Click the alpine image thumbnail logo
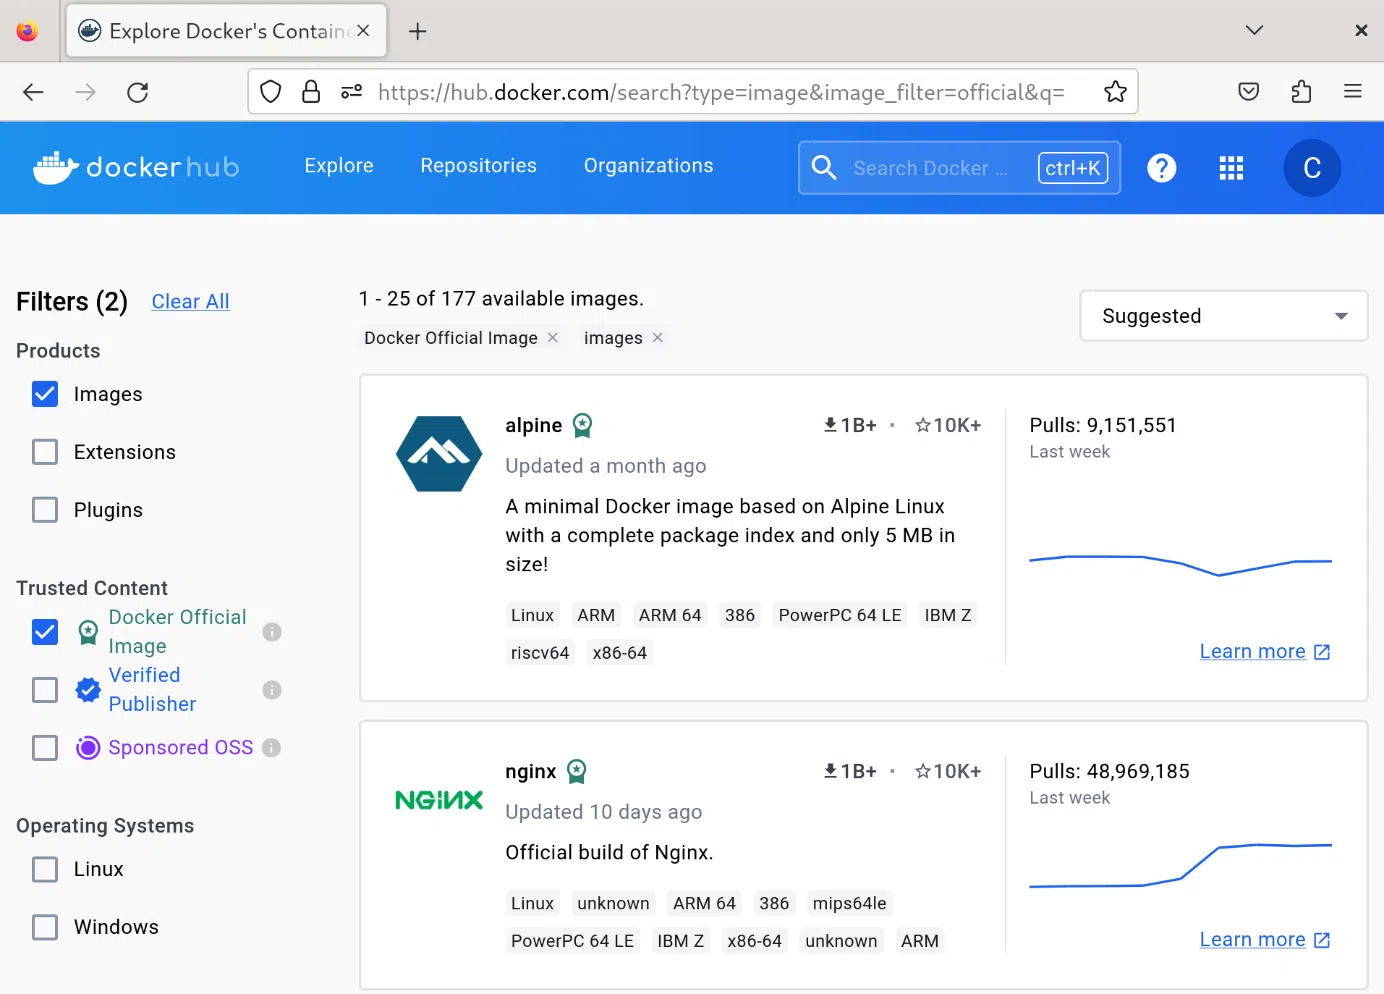Viewport: 1384px width, 994px height. [439, 453]
